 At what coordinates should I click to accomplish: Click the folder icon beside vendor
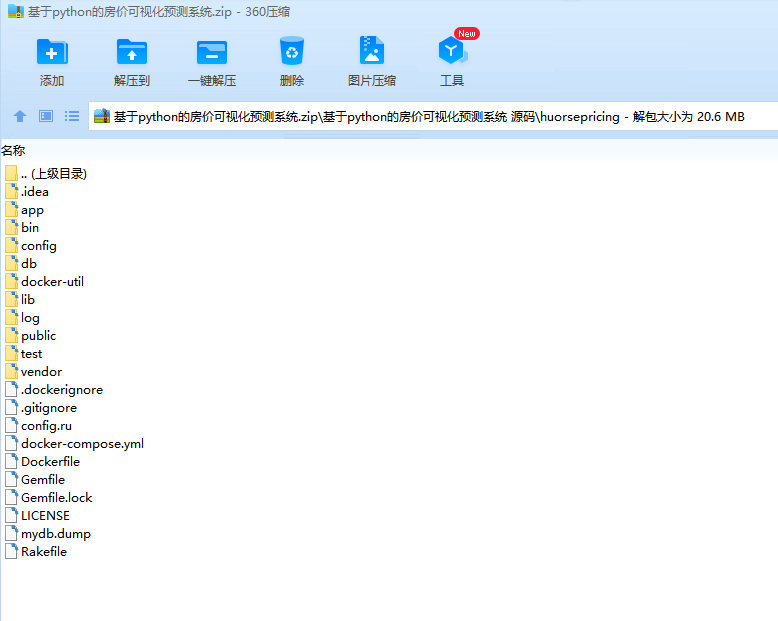pos(12,371)
